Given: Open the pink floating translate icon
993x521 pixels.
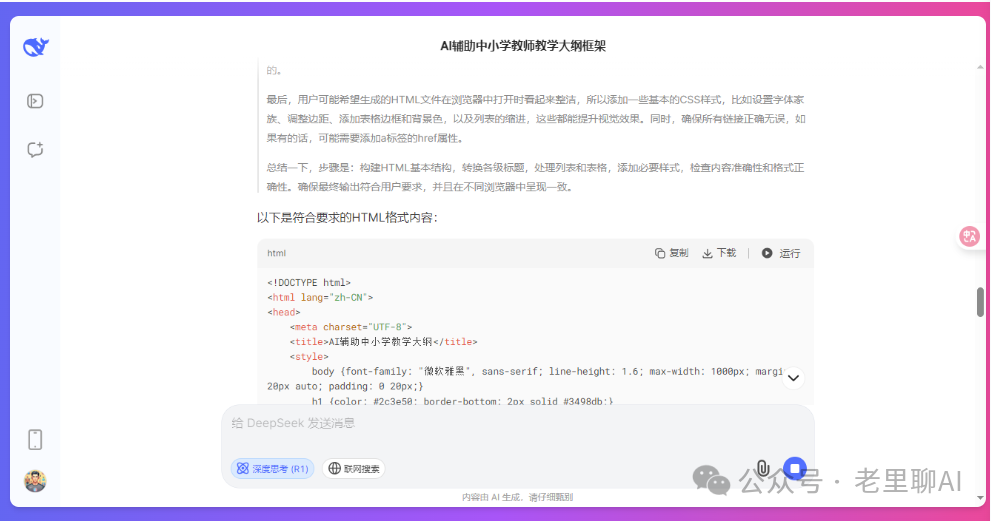Looking at the screenshot, I should click(969, 236).
